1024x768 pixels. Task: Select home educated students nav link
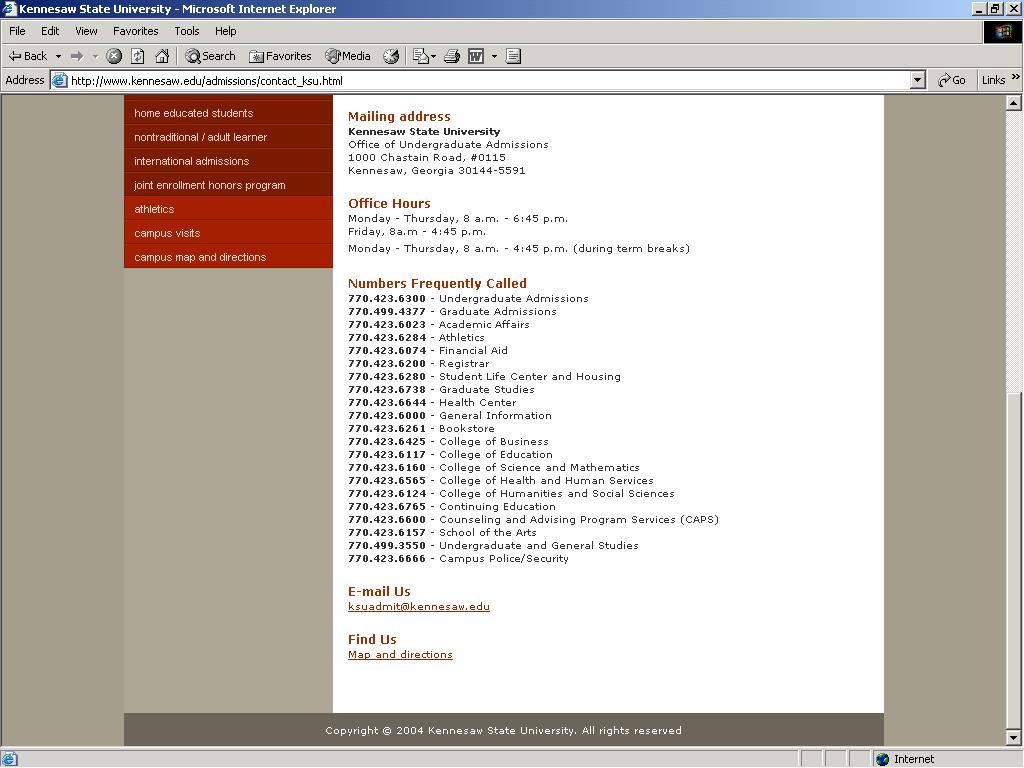tap(228, 113)
